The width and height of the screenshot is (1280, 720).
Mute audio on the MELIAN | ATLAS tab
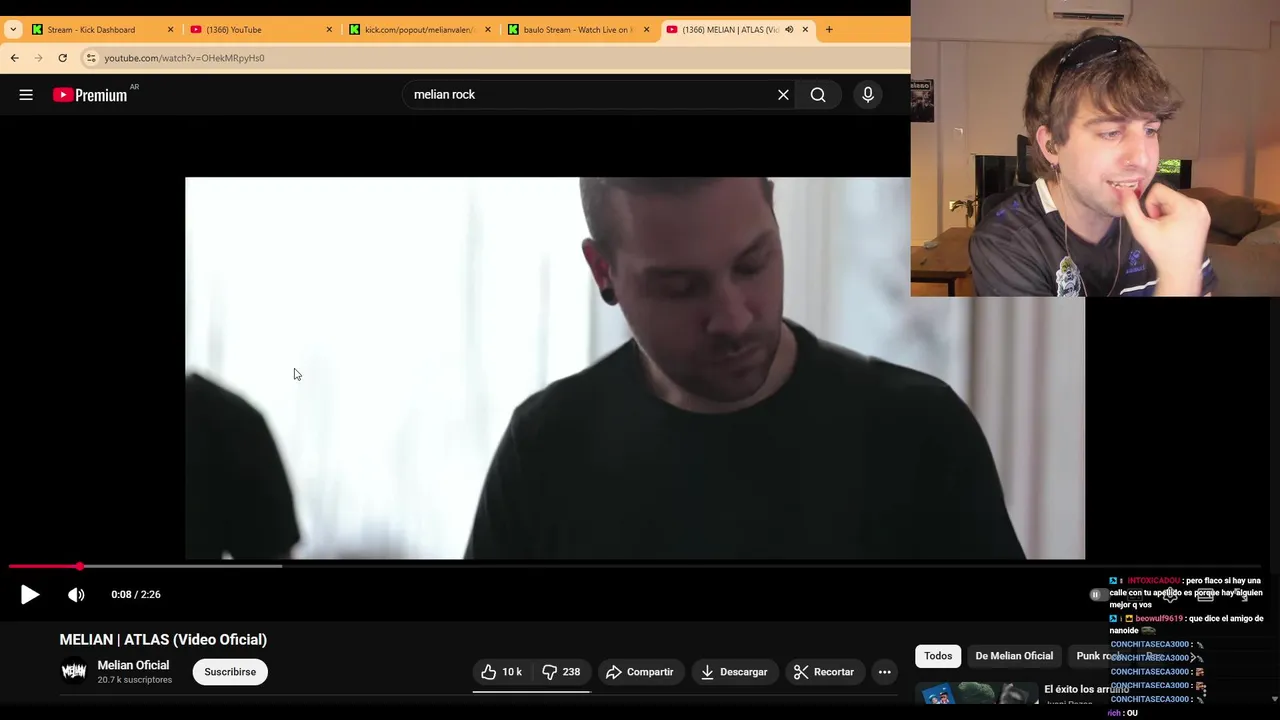click(789, 30)
